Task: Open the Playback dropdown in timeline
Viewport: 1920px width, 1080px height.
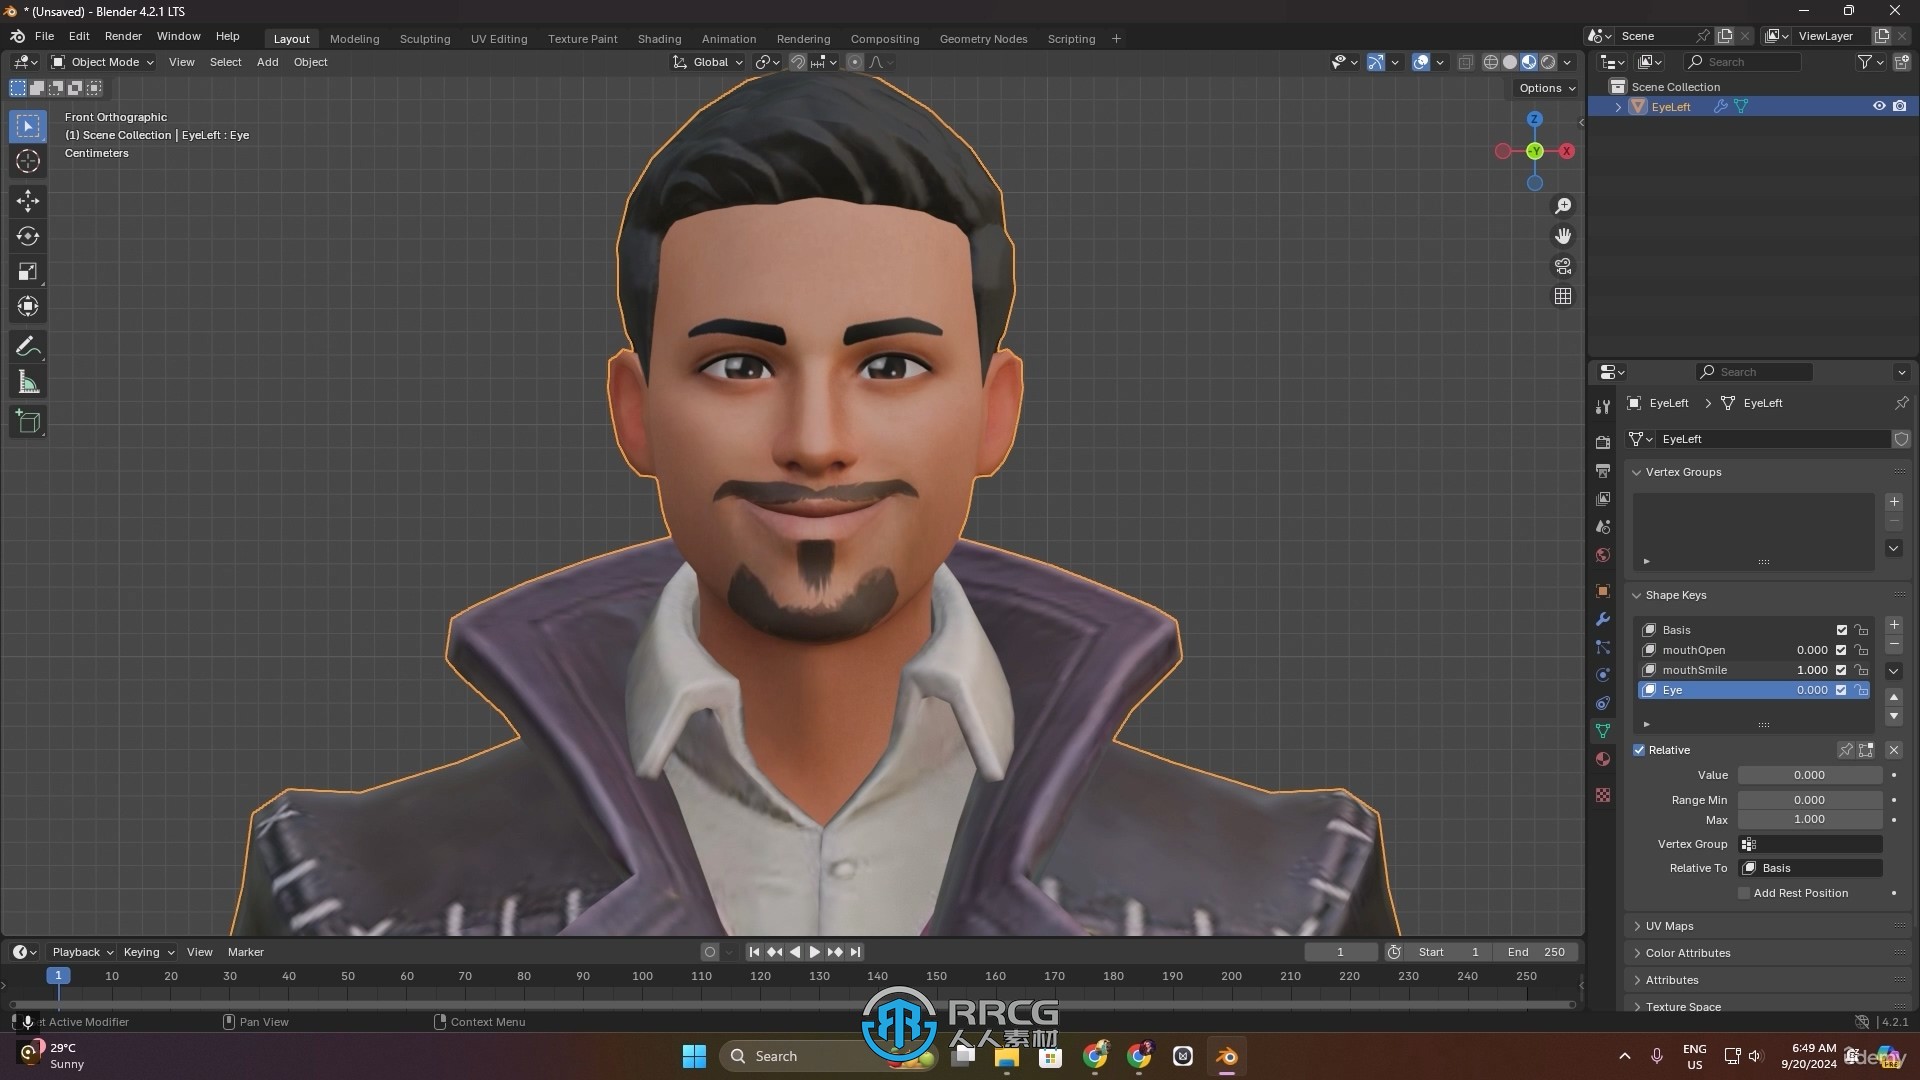Action: tap(82, 952)
